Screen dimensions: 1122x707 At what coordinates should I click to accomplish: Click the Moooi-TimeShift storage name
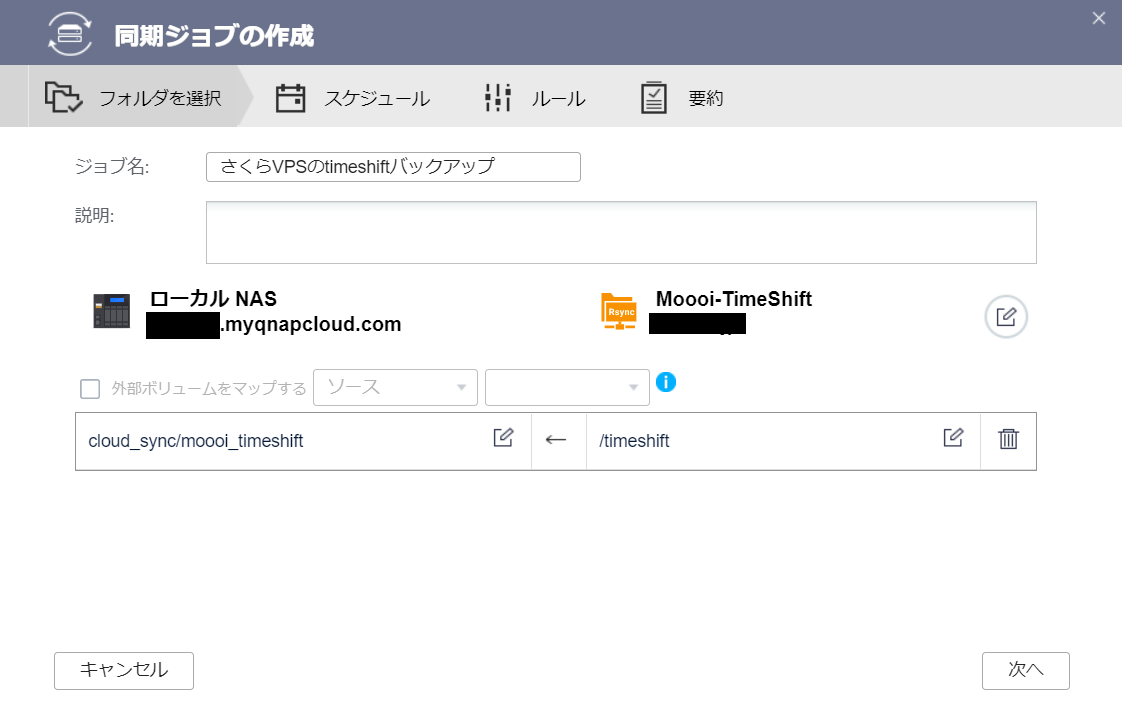coord(733,299)
